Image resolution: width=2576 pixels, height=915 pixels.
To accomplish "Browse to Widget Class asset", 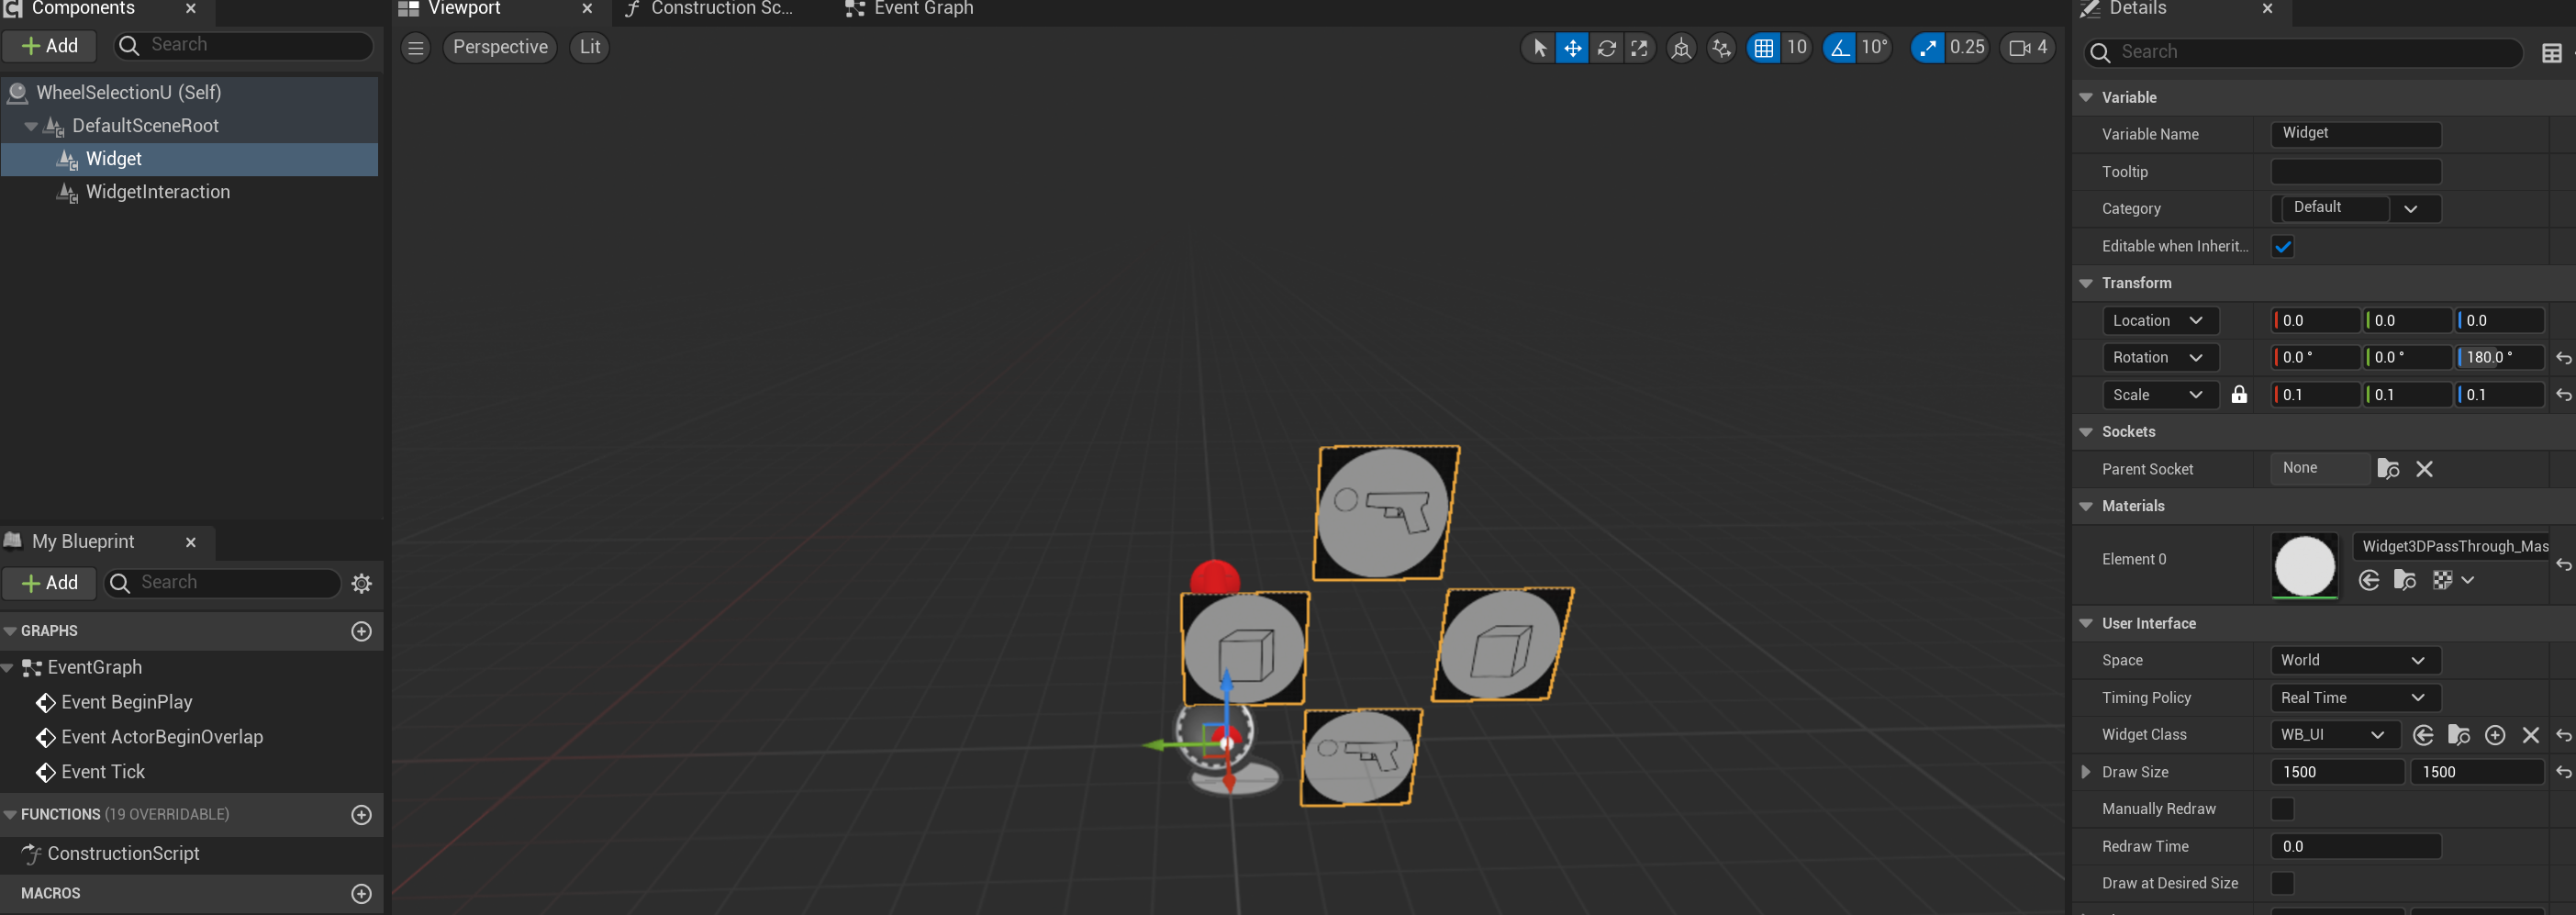I will [2459, 736].
